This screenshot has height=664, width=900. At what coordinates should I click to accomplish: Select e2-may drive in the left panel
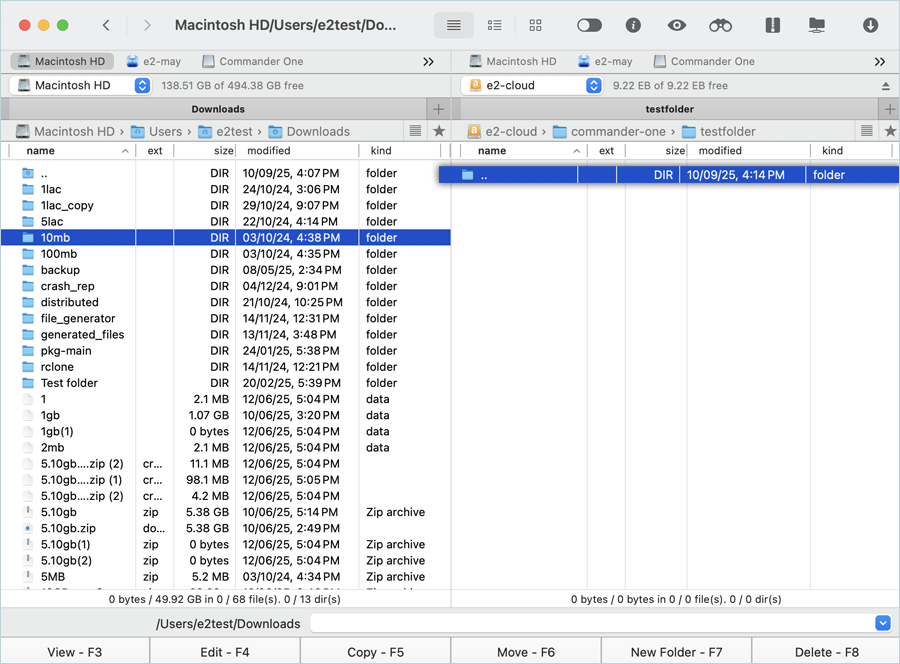153,61
